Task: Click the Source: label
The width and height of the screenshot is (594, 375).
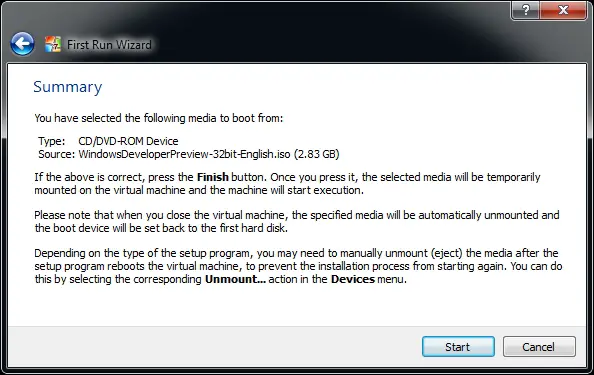Action: point(56,154)
